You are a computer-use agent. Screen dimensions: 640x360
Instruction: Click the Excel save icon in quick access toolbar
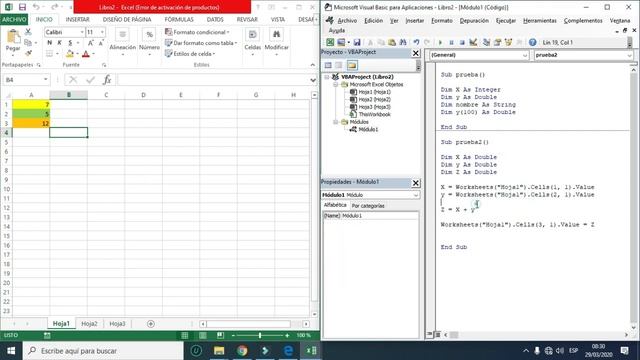point(22,7)
